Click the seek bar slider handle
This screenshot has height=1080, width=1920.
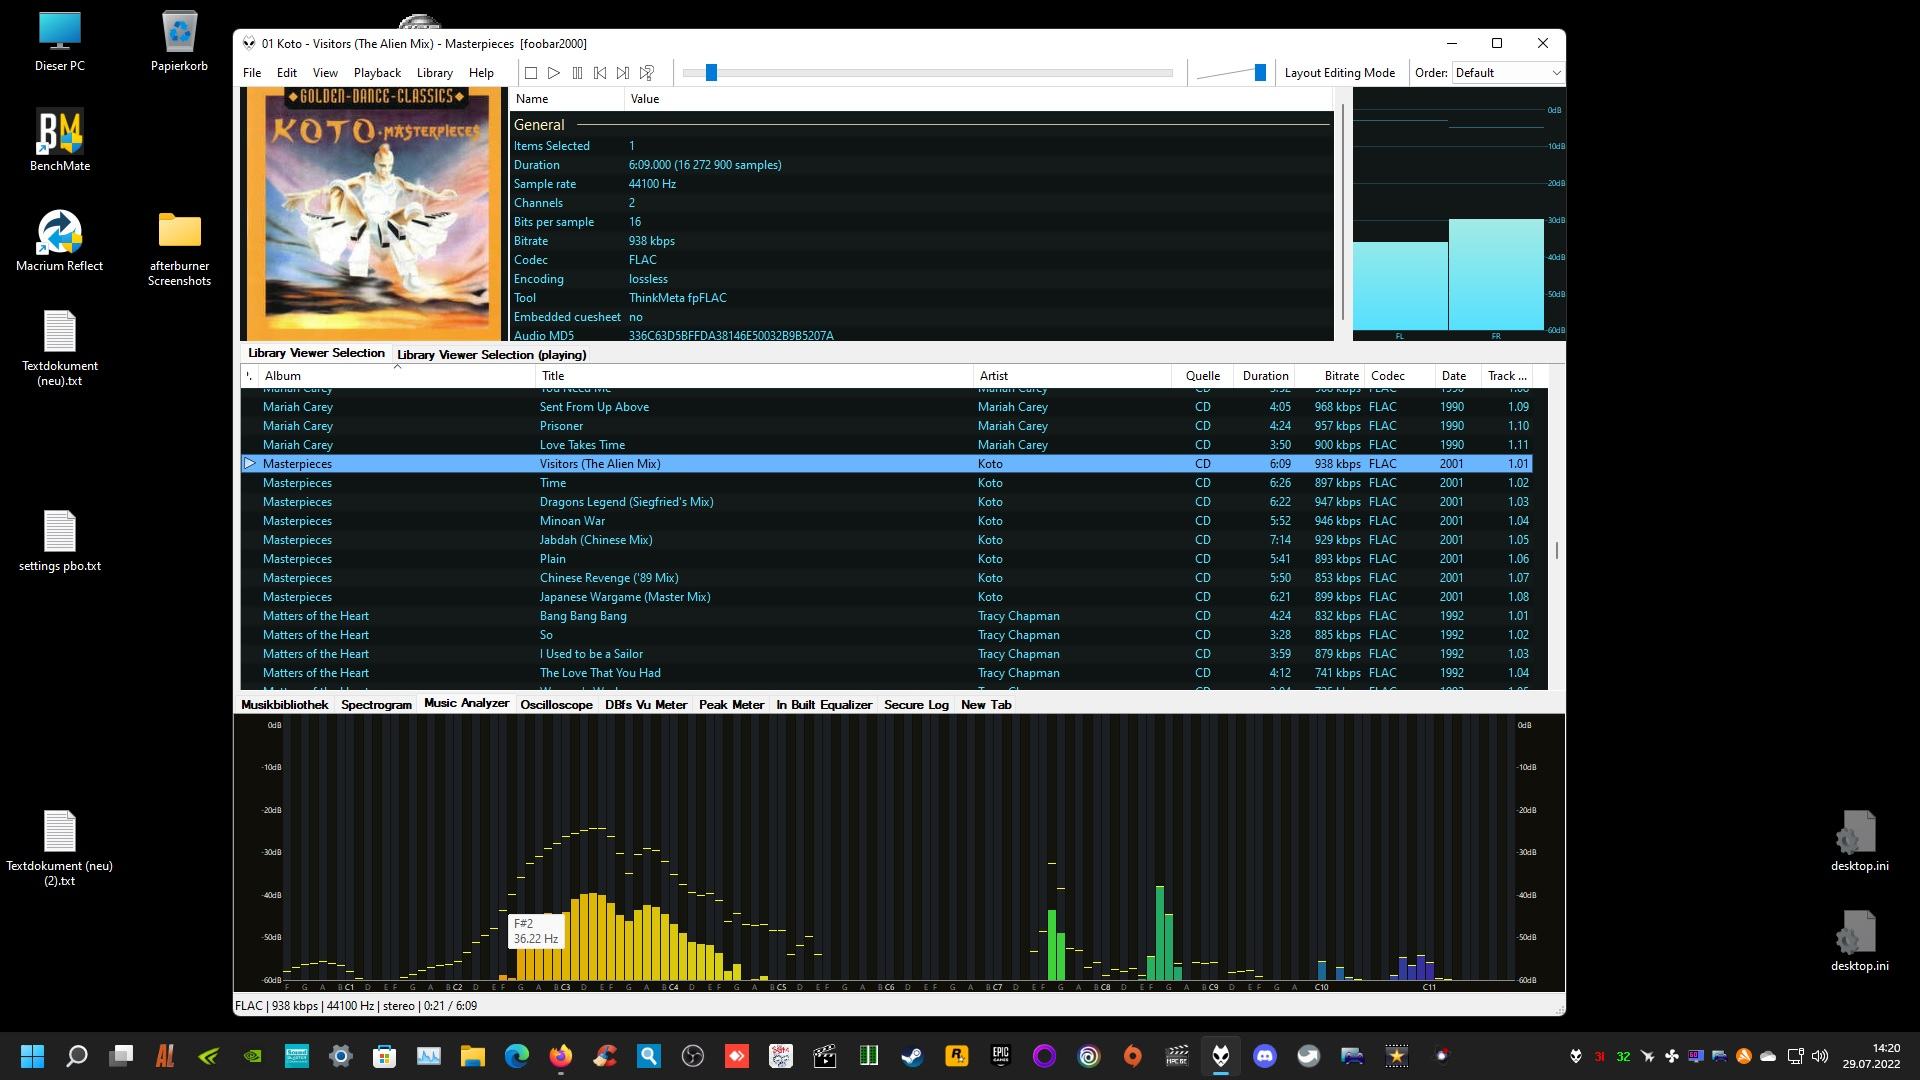(711, 73)
